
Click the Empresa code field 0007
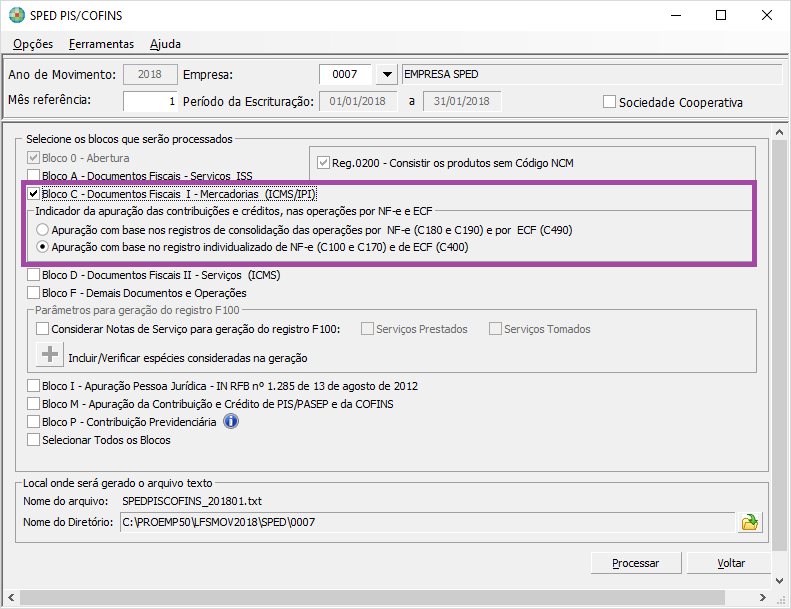345,75
